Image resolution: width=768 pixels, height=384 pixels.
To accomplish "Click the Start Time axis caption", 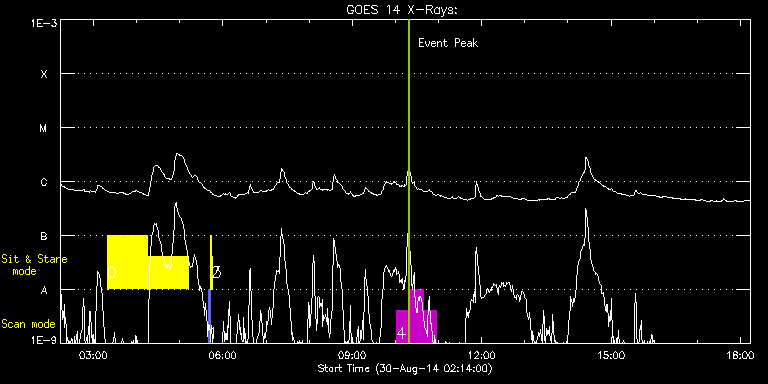I will coord(405,368).
